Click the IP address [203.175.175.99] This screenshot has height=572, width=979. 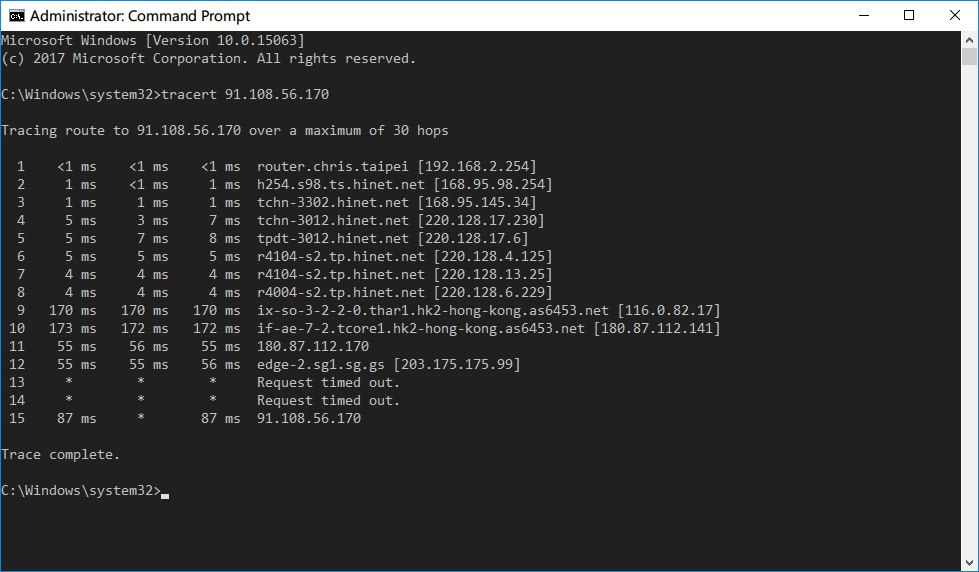(x=460, y=364)
